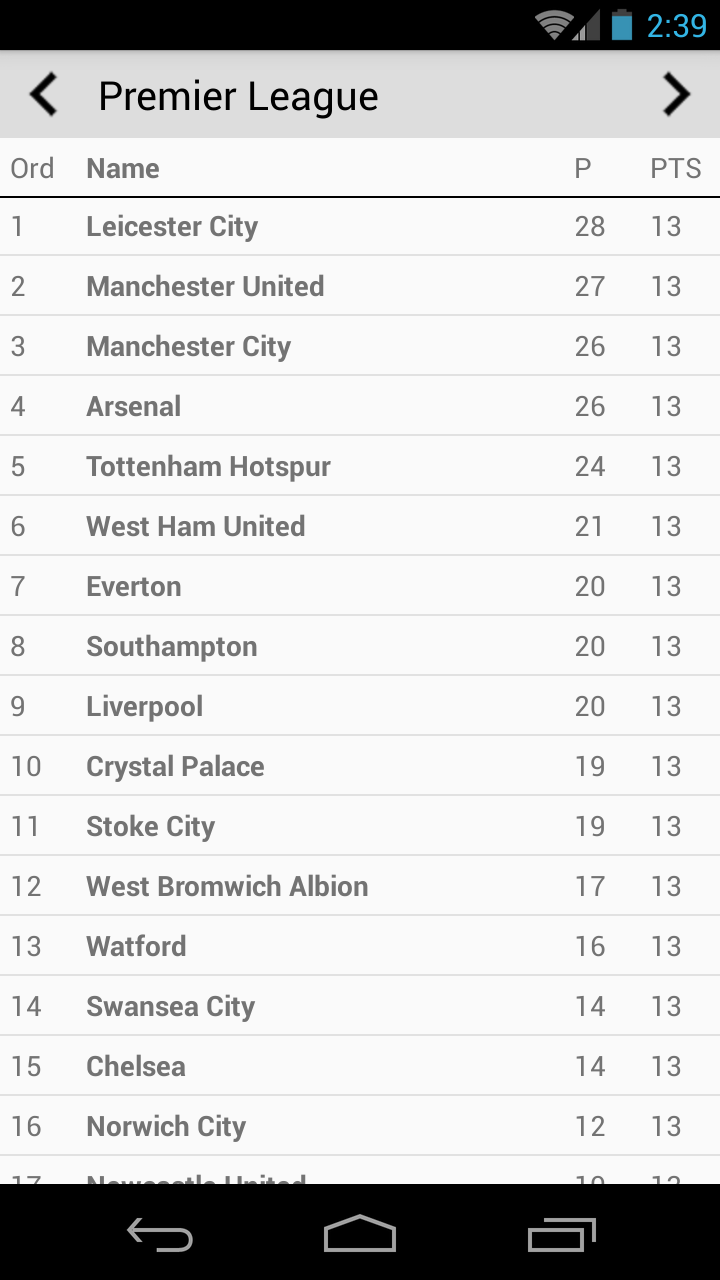Tap the previous league left arrow
Screen dimensions: 720x1280
[43, 96]
